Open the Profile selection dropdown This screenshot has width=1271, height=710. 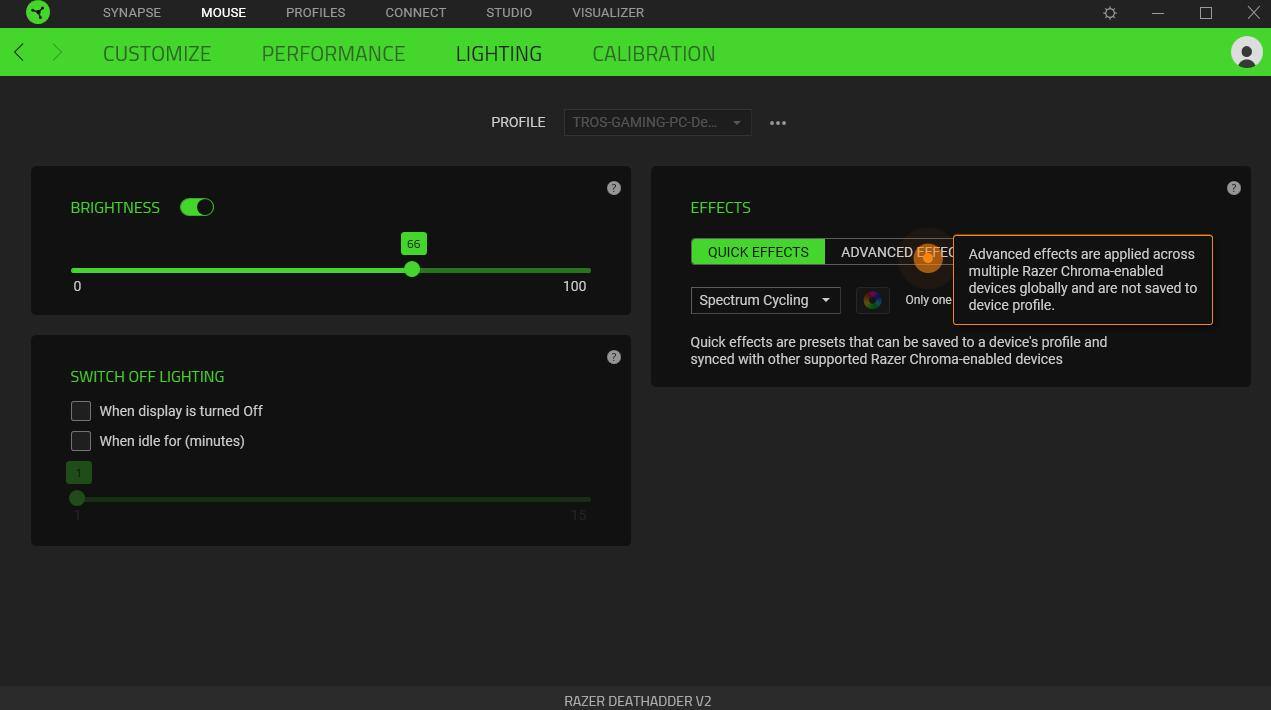click(657, 123)
